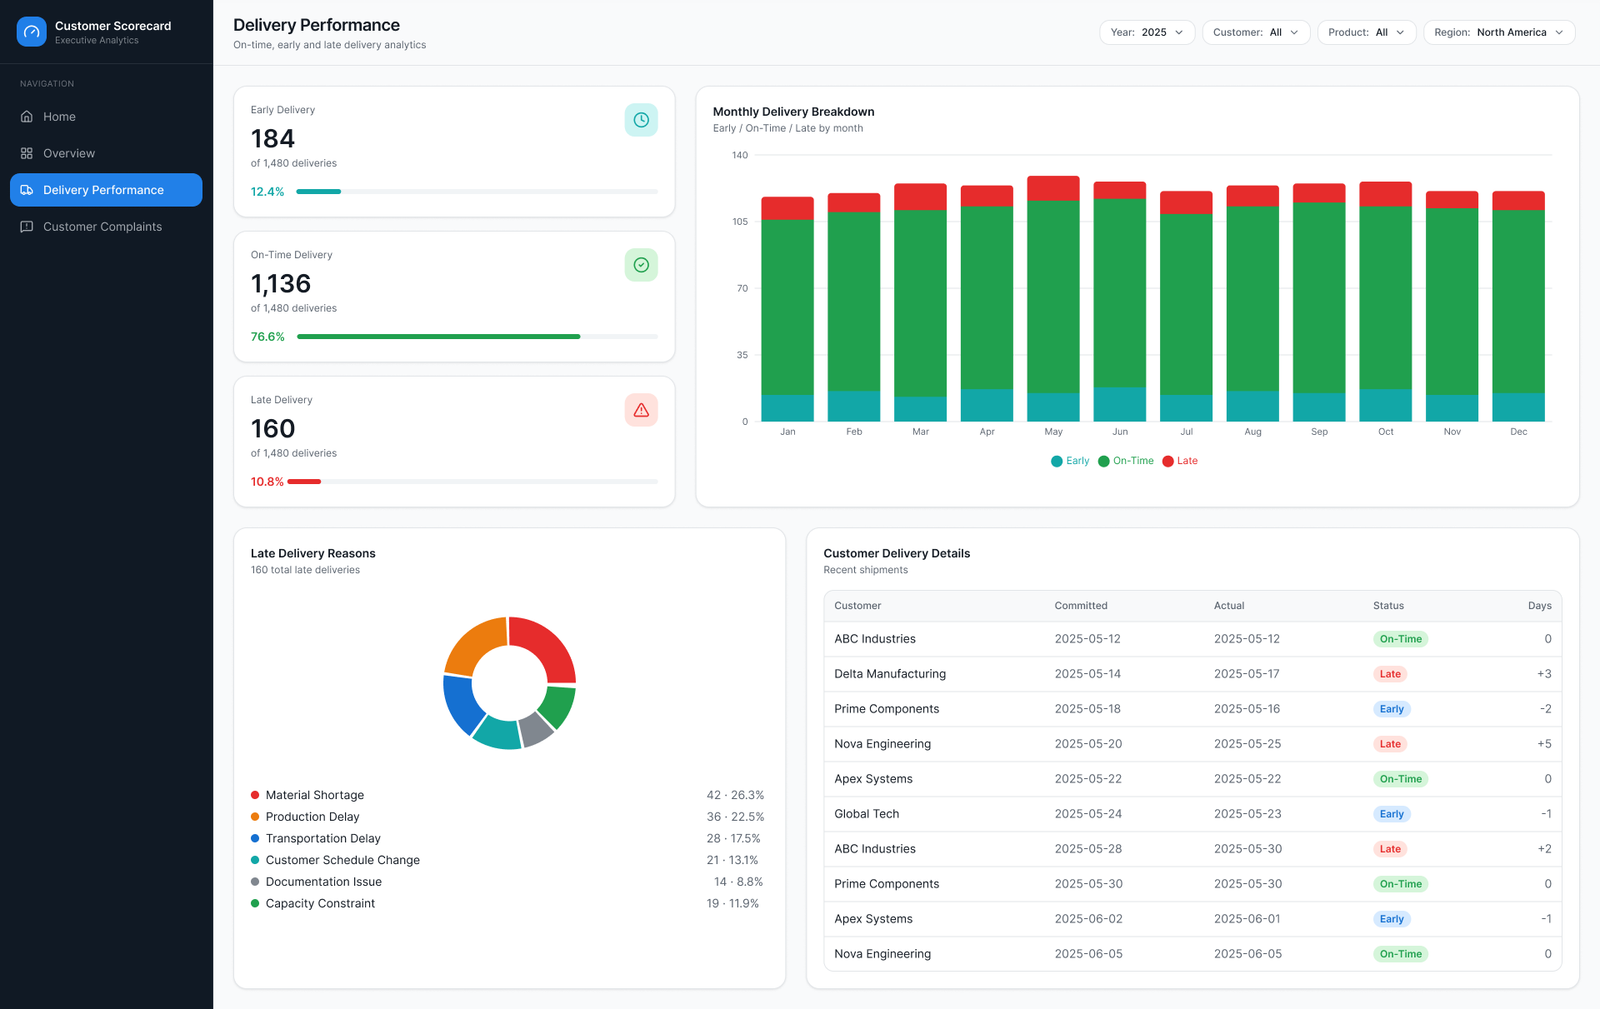Click the On-Time badge for Nova Engineering
Viewport: 1600px width, 1009px height.
[1400, 954]
